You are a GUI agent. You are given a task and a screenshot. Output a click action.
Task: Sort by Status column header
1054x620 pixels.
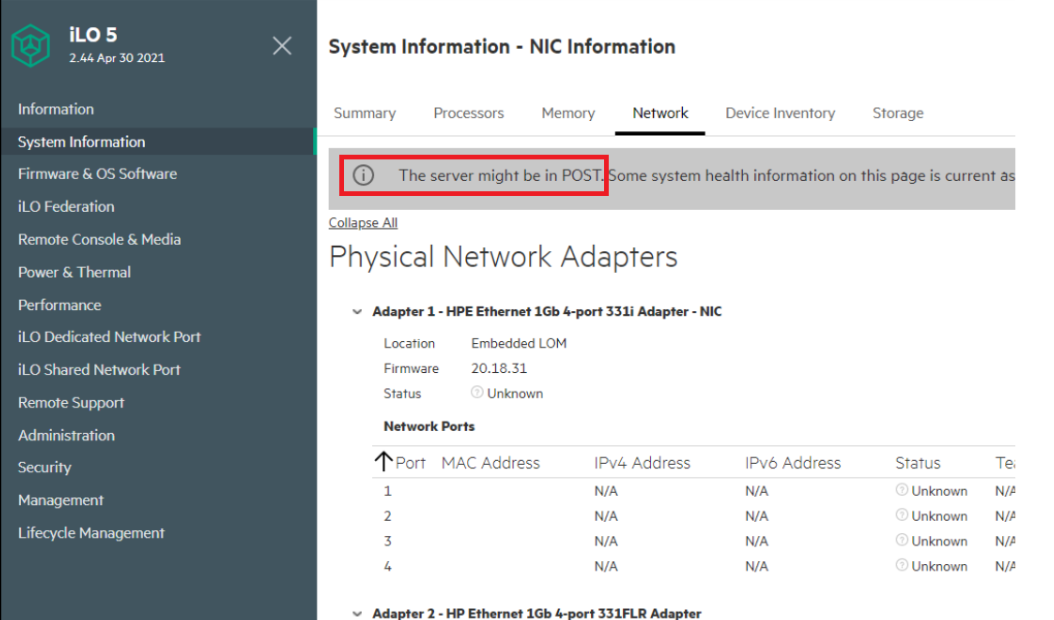tap(918, 463)
